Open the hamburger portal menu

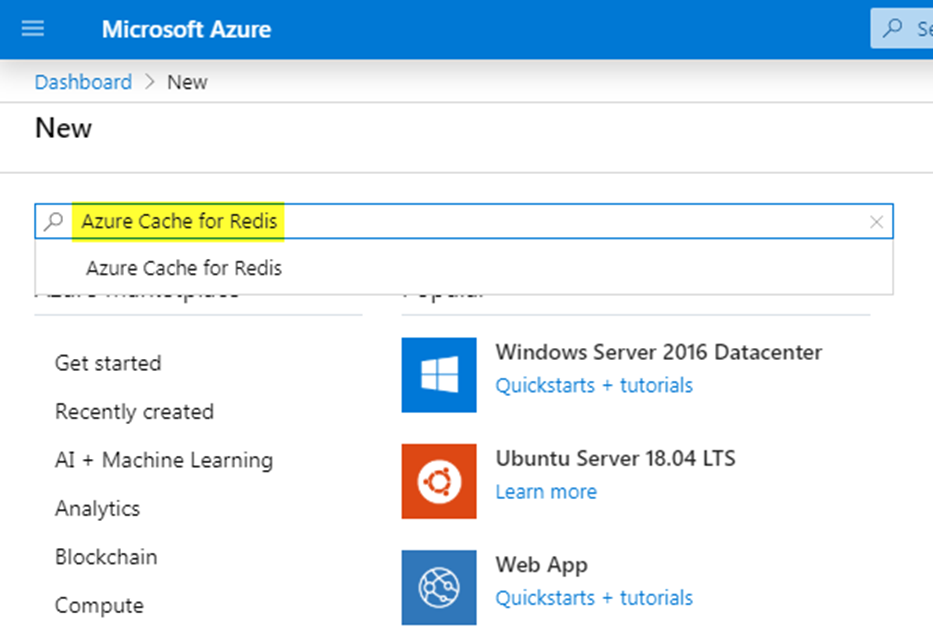coord(33,29)
